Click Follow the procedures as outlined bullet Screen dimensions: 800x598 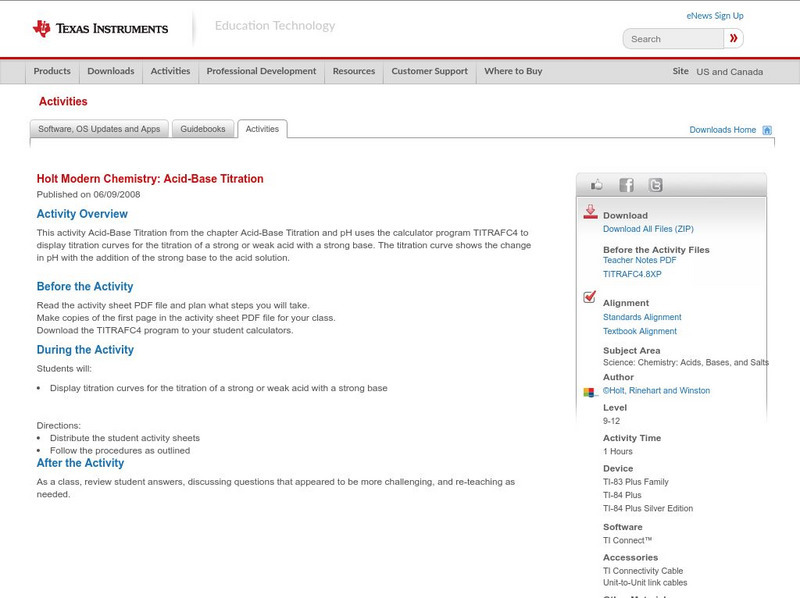[120, 451]
